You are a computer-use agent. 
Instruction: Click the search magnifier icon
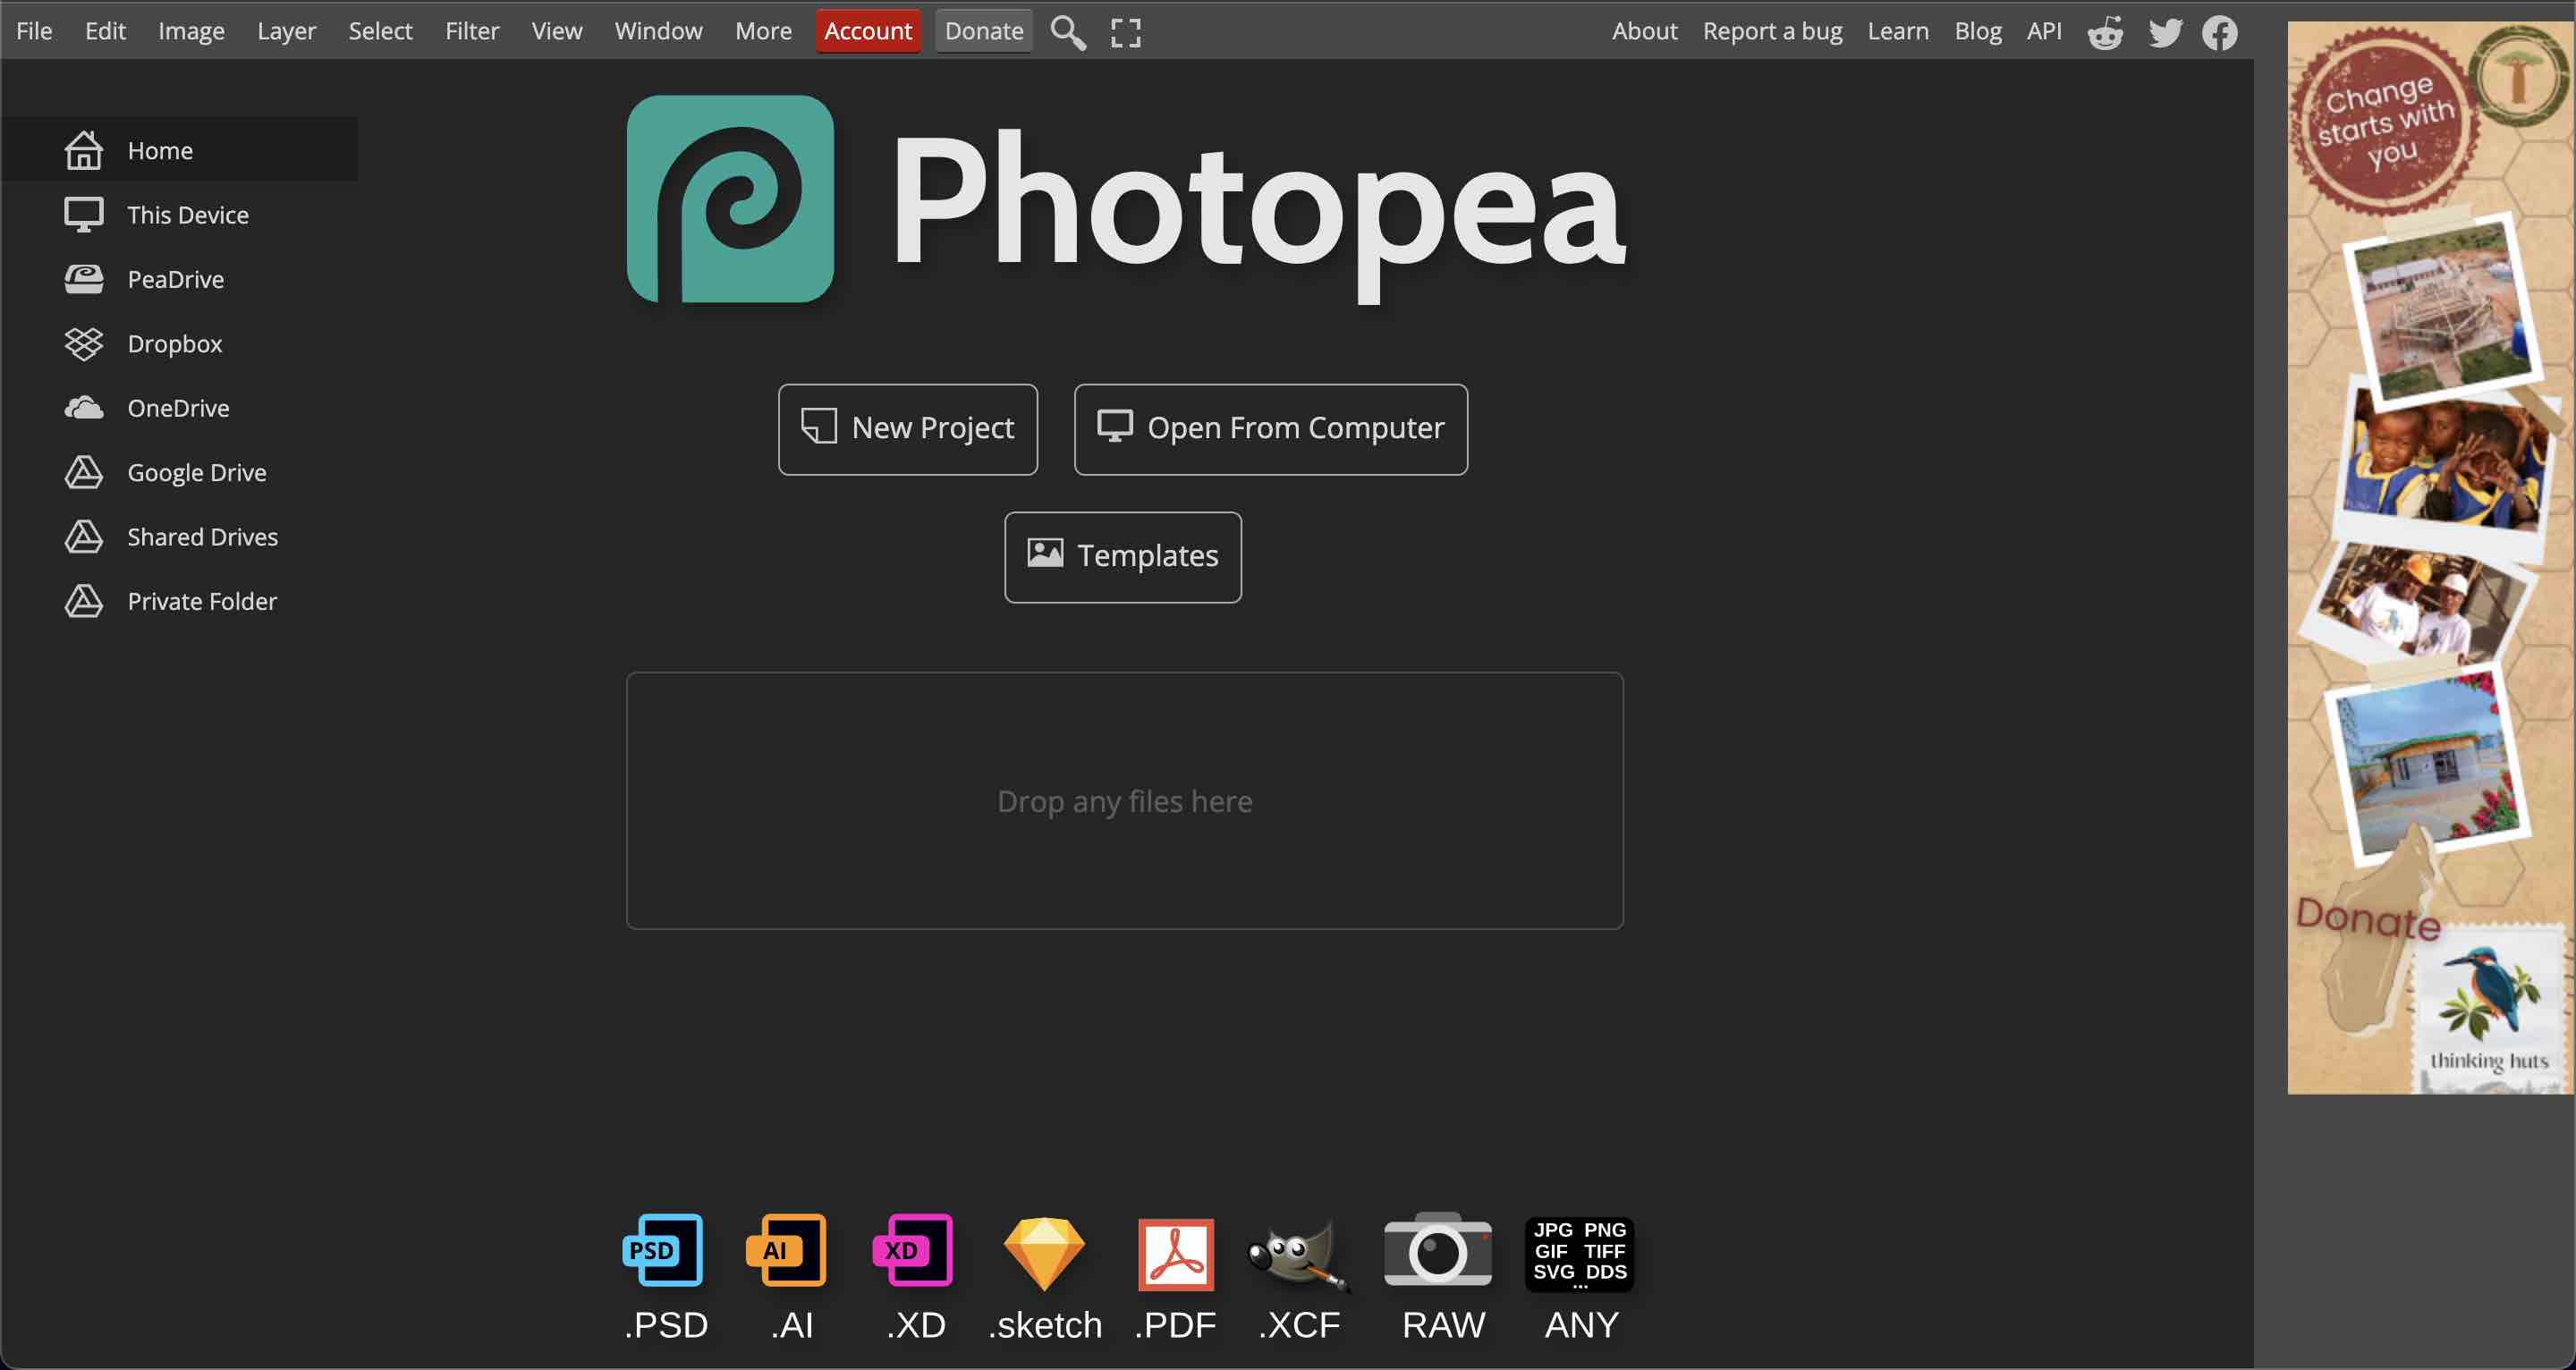tap(1067, 32)
